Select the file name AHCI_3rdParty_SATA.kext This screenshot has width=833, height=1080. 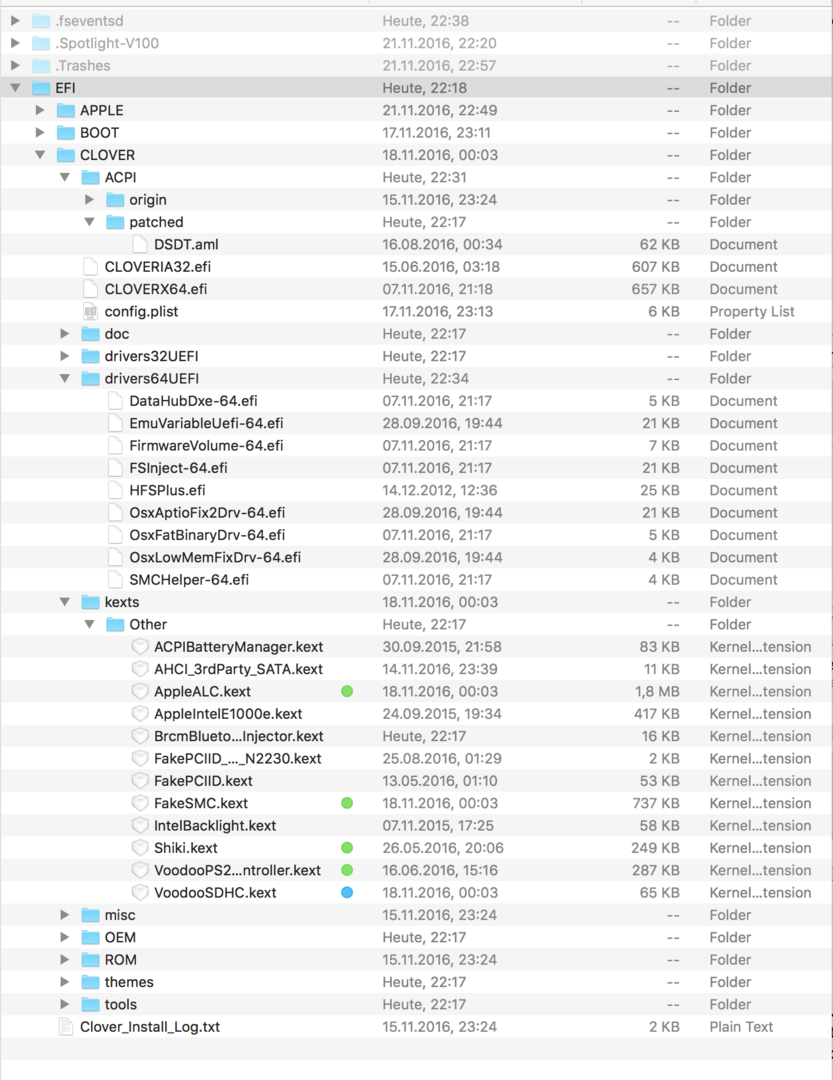tap(239, 669)
